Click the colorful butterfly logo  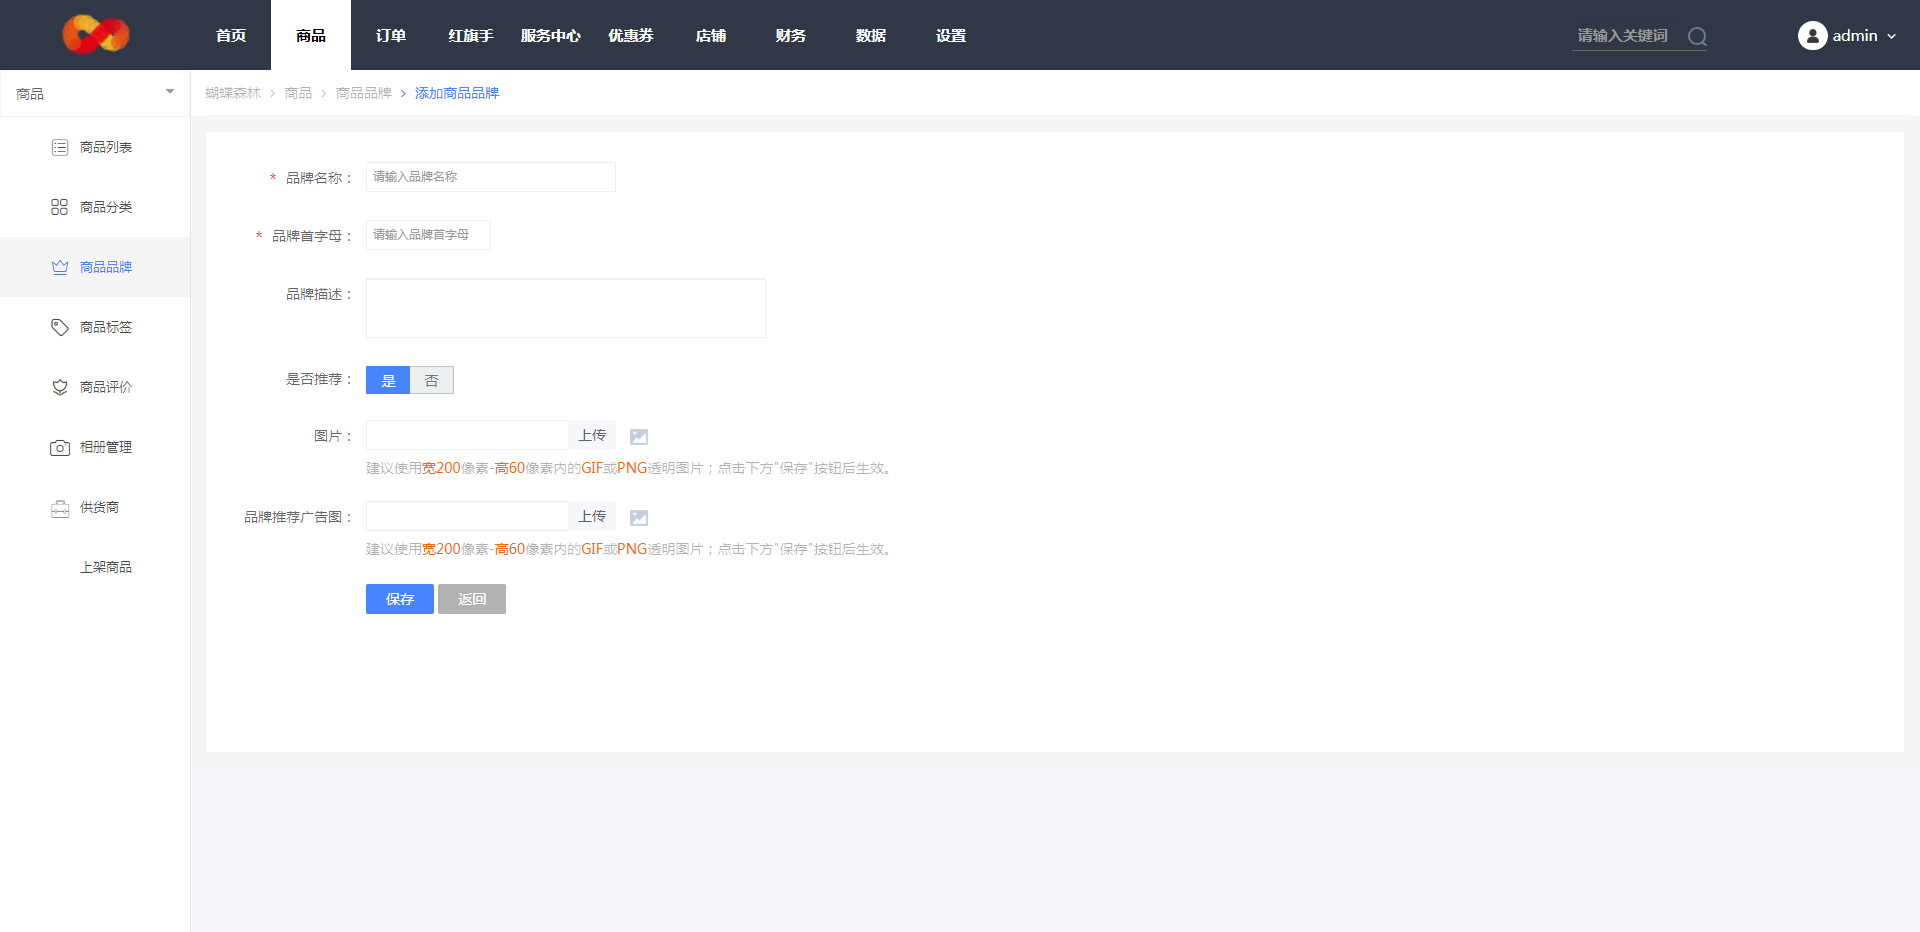[96, 34]
